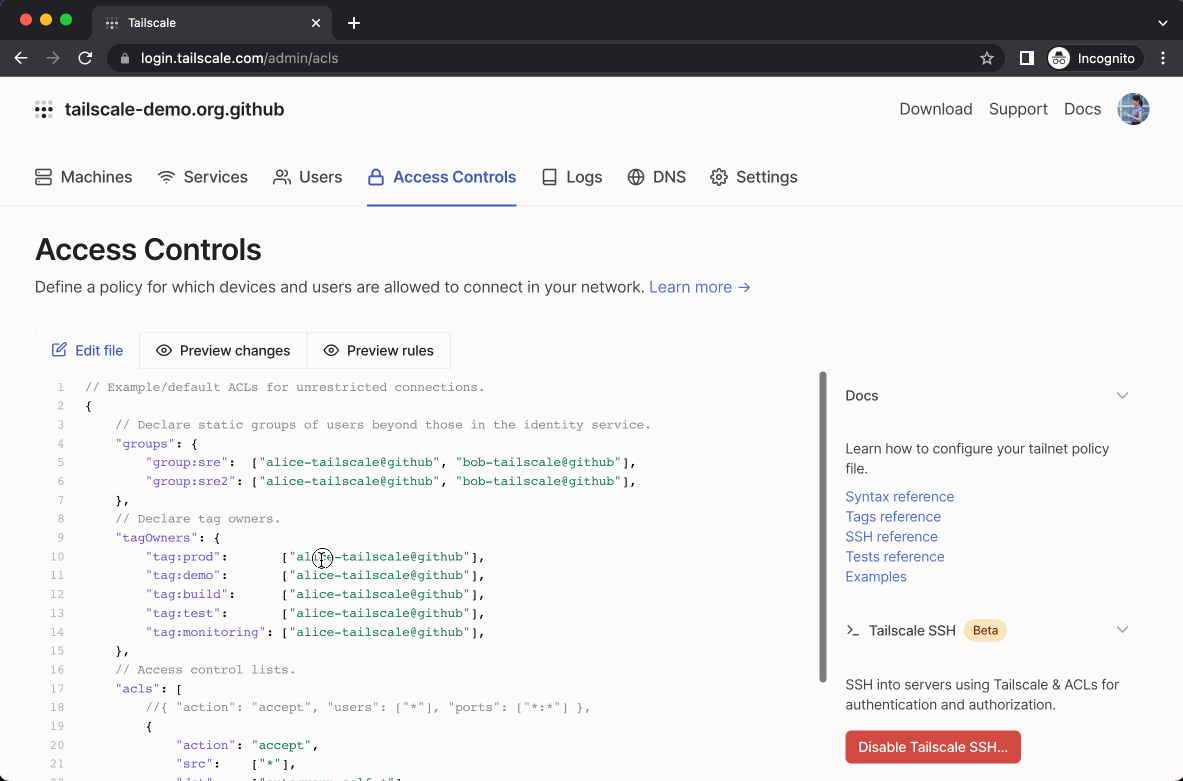Click Disable Tailscale SSH button
This screenshot has height=781, width=1183.
pos(933,747)
